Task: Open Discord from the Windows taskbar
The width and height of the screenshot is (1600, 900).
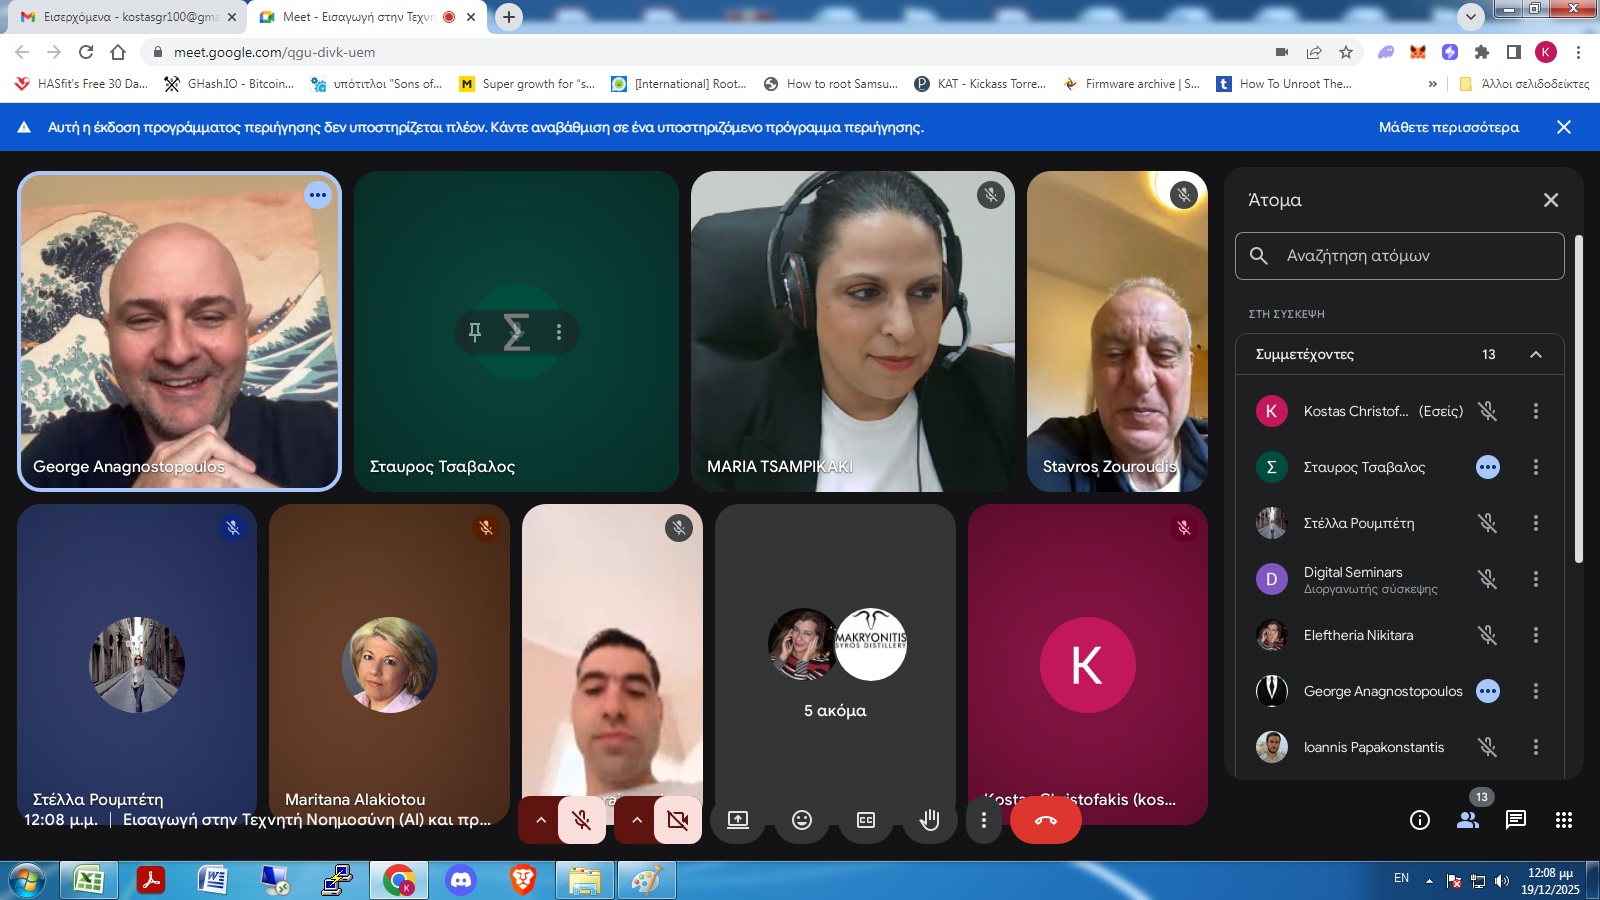Action: [x=461, y=880]
